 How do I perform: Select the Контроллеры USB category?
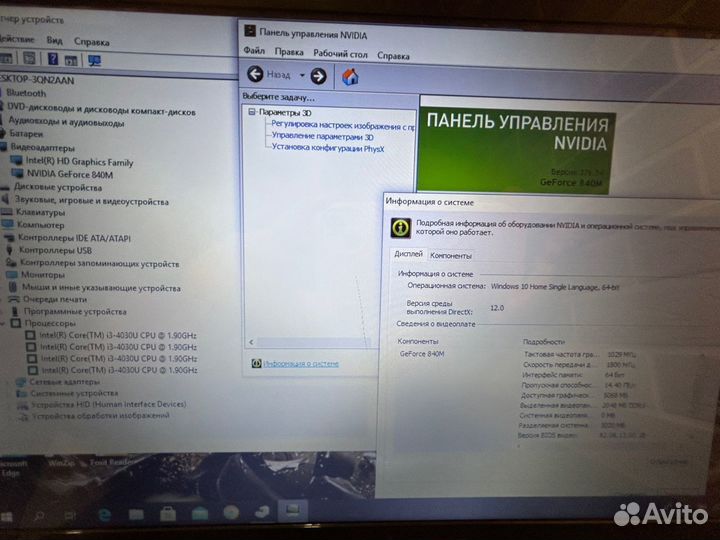(x=55, y=250)
